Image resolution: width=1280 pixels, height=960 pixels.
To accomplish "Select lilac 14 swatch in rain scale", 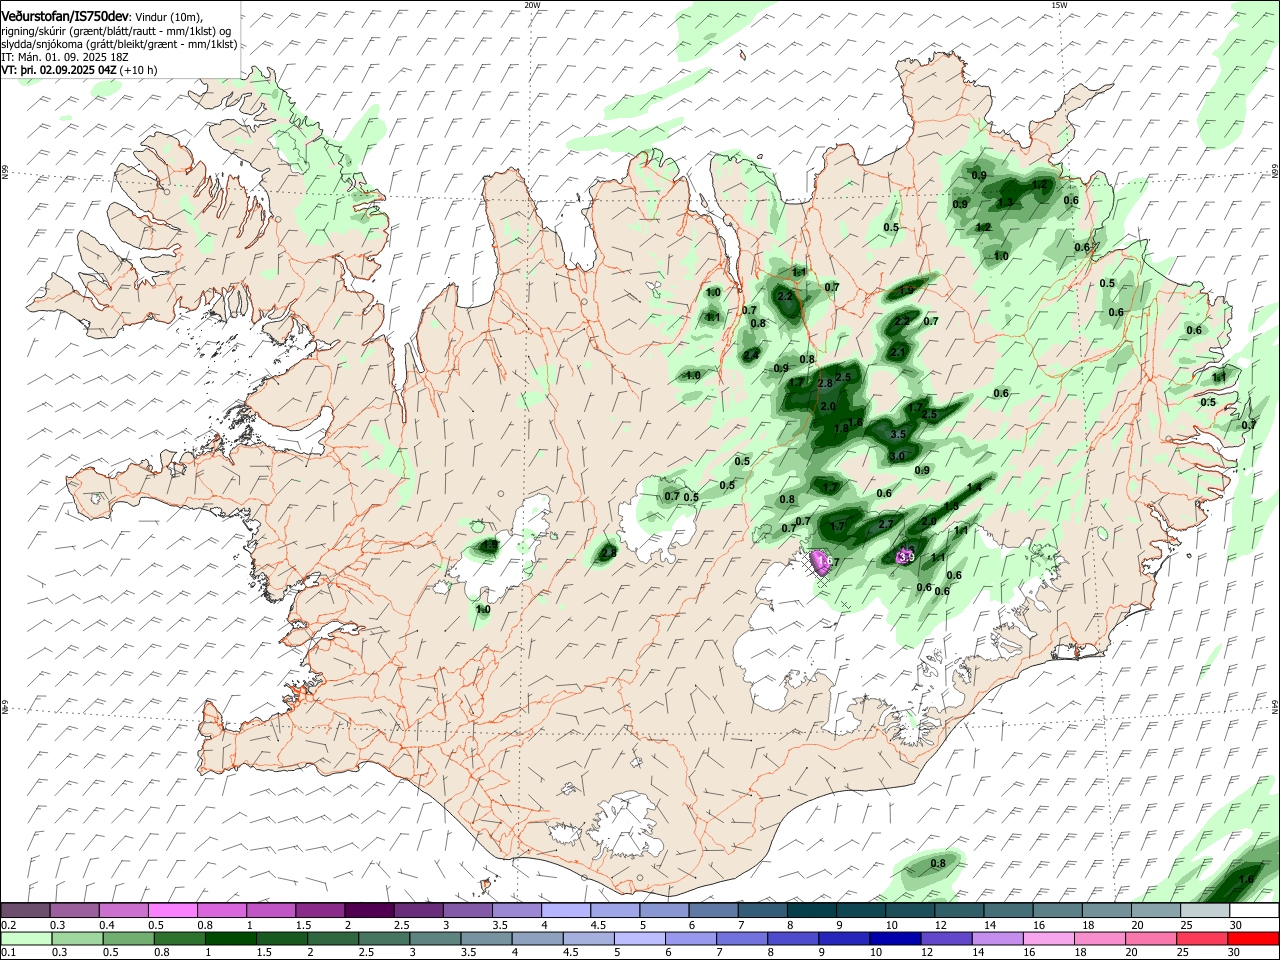I will click(997, 938).
